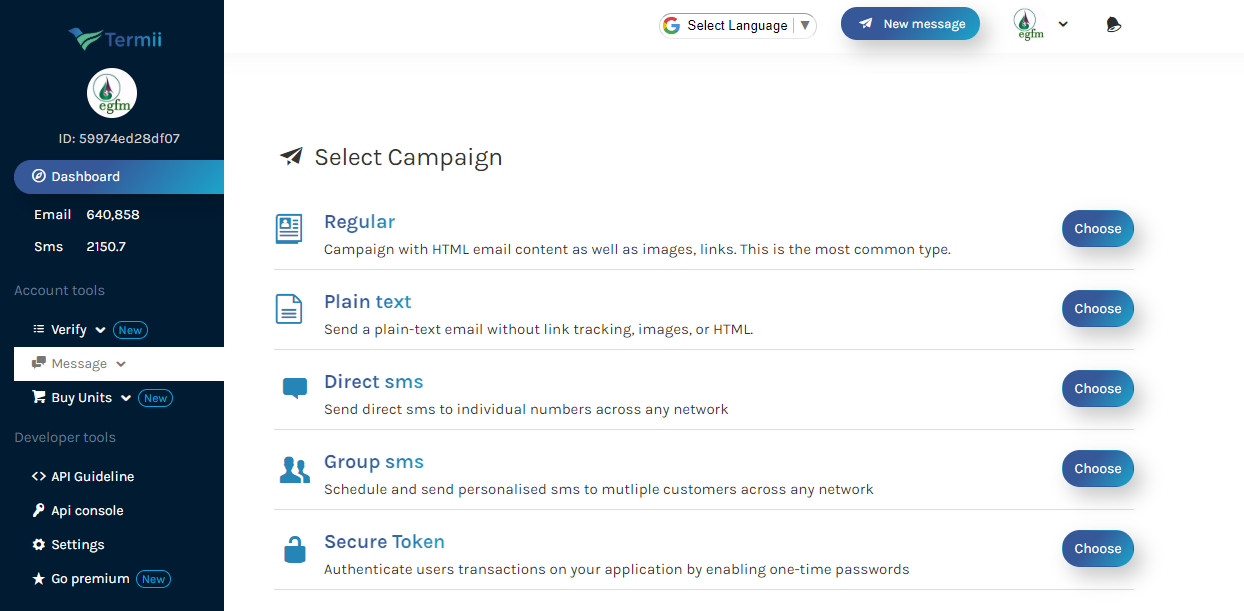Viewport: 1244px width, 611px height.
Task: Choose the Group sms campaign
Action: coord(1097,469)
